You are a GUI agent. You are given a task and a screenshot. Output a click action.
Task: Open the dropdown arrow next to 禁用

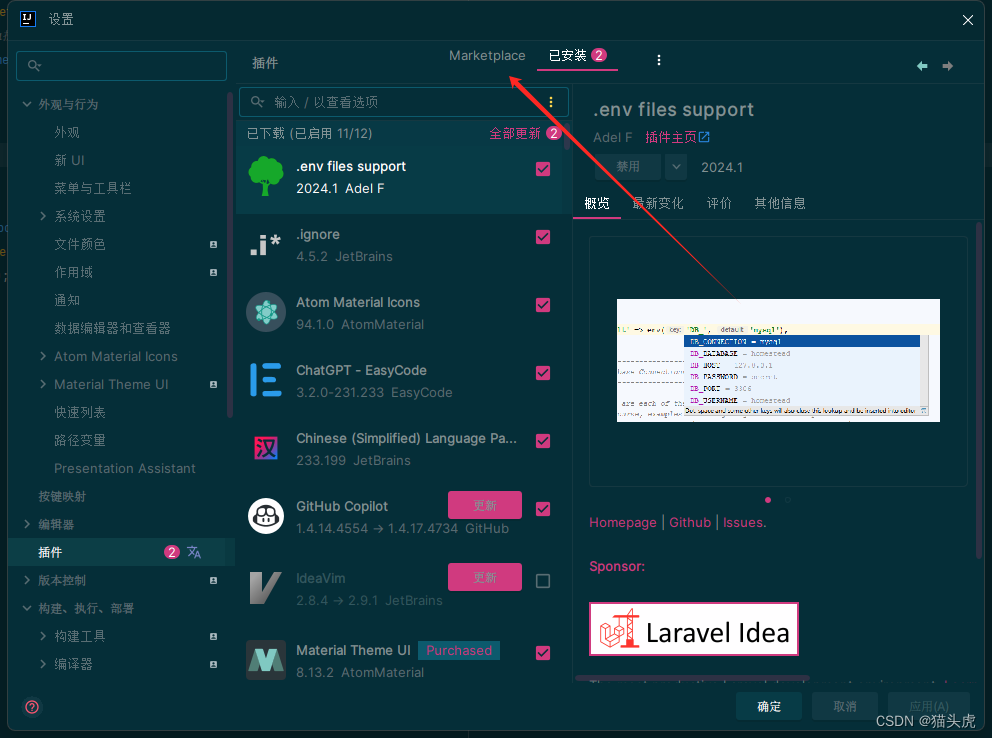(x=676, y=167)
